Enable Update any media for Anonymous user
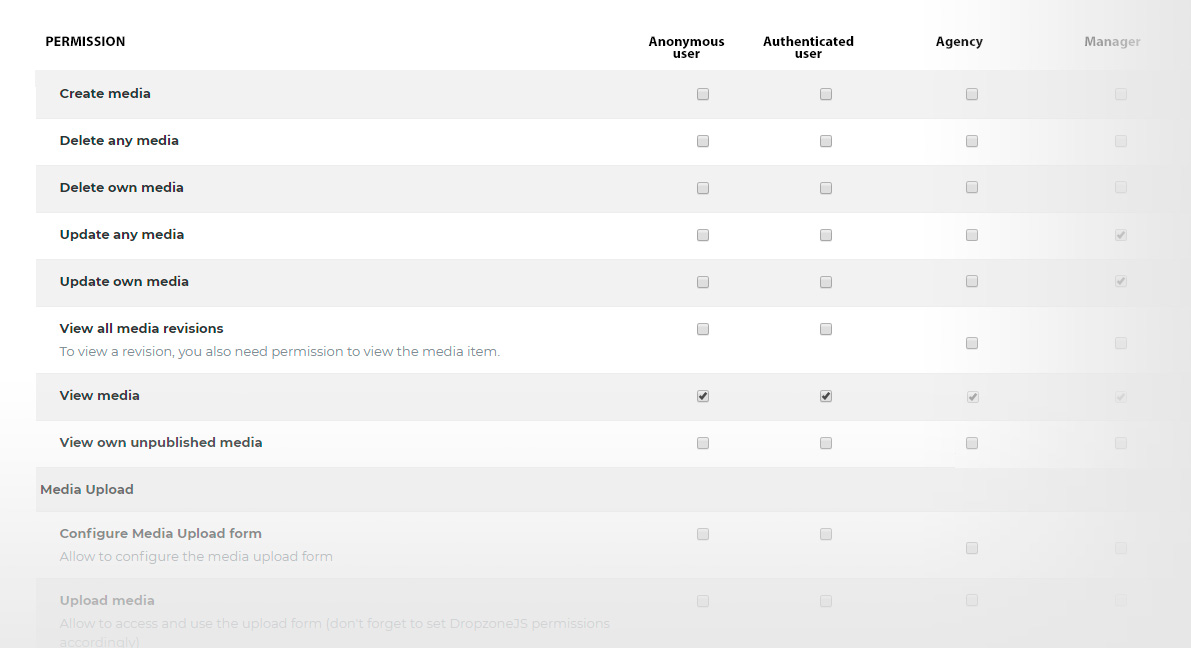 703,235
